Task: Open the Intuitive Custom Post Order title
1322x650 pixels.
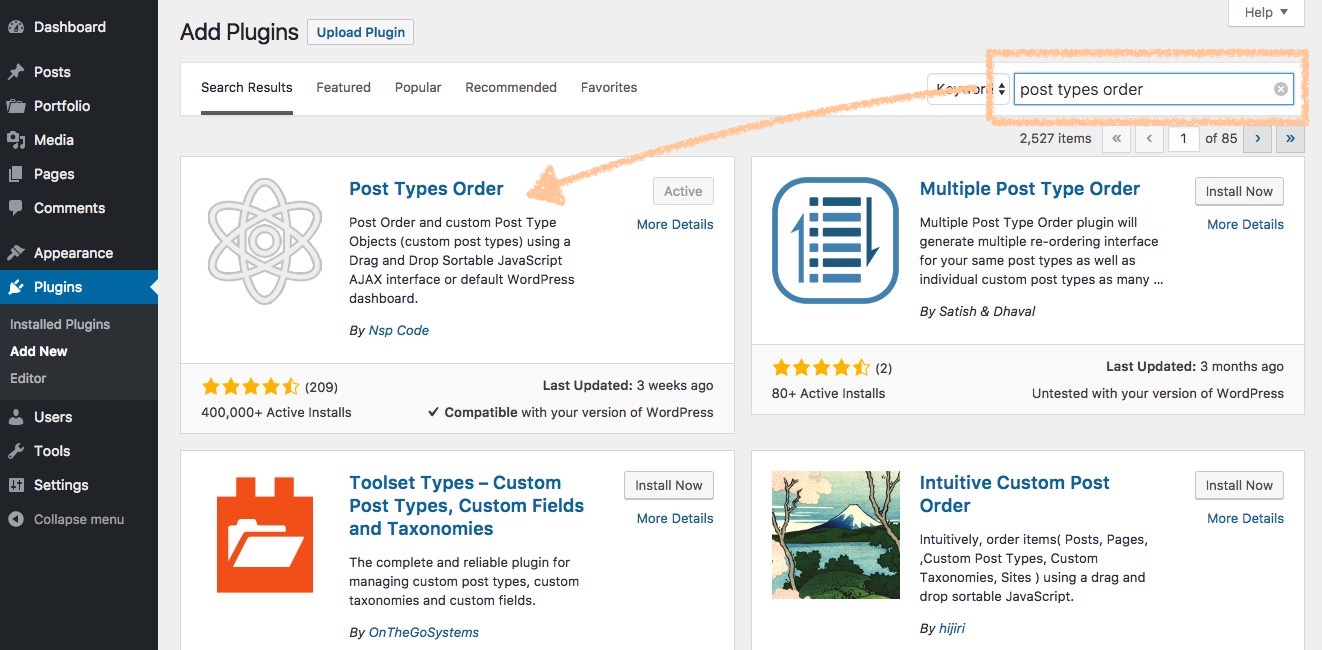Action: click(x=1015, y=494)
